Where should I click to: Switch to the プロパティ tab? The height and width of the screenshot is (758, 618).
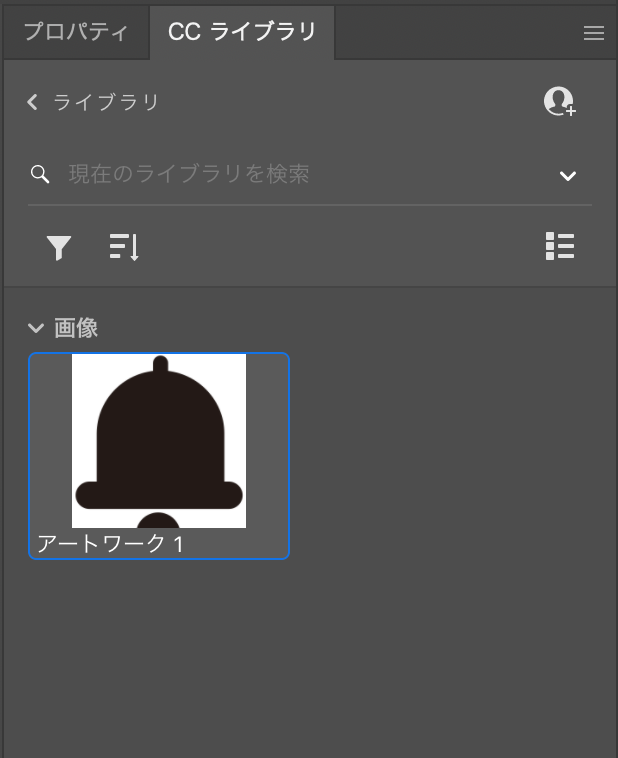coord(76,32)
